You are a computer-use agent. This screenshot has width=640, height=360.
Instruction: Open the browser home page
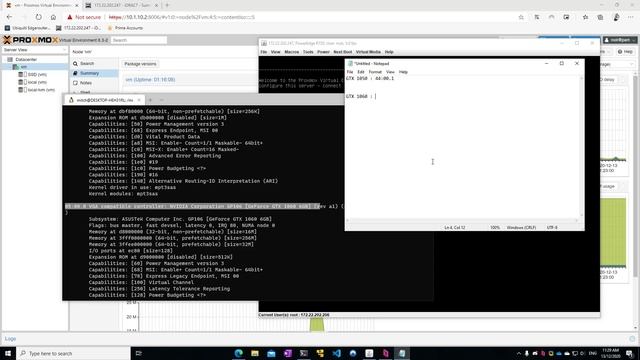point(53,17)
